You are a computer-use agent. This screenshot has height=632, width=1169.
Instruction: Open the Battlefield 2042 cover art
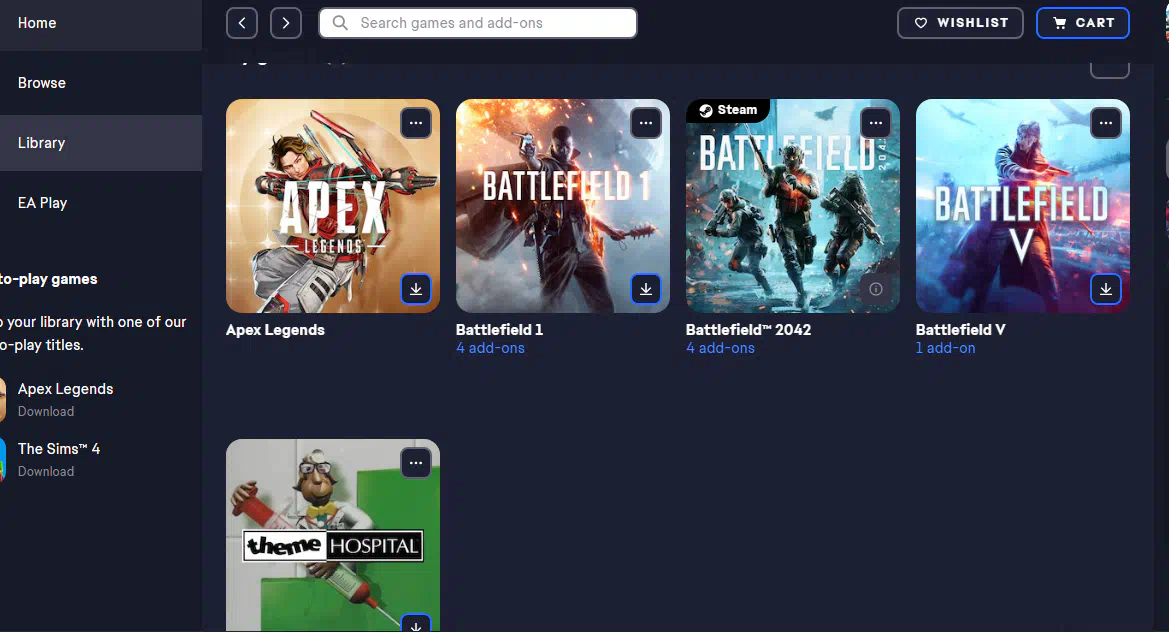(x=793, y=206)
